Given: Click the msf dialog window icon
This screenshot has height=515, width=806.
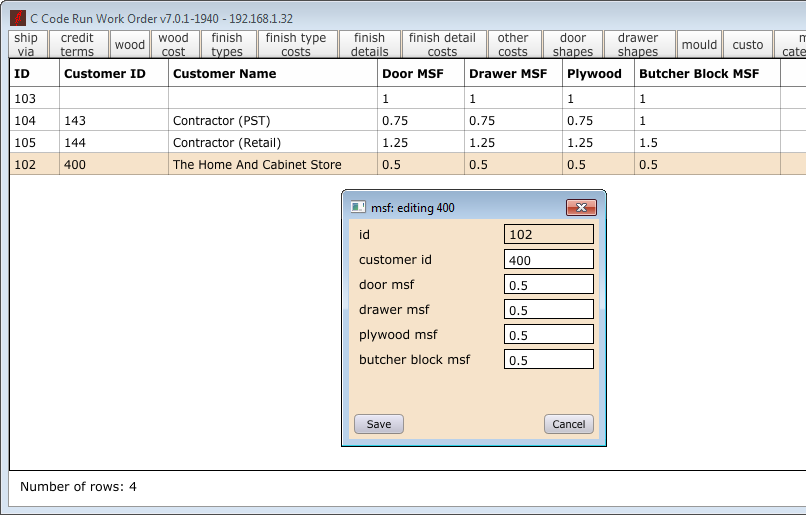Looking at the screenshot, I should 357,207.
